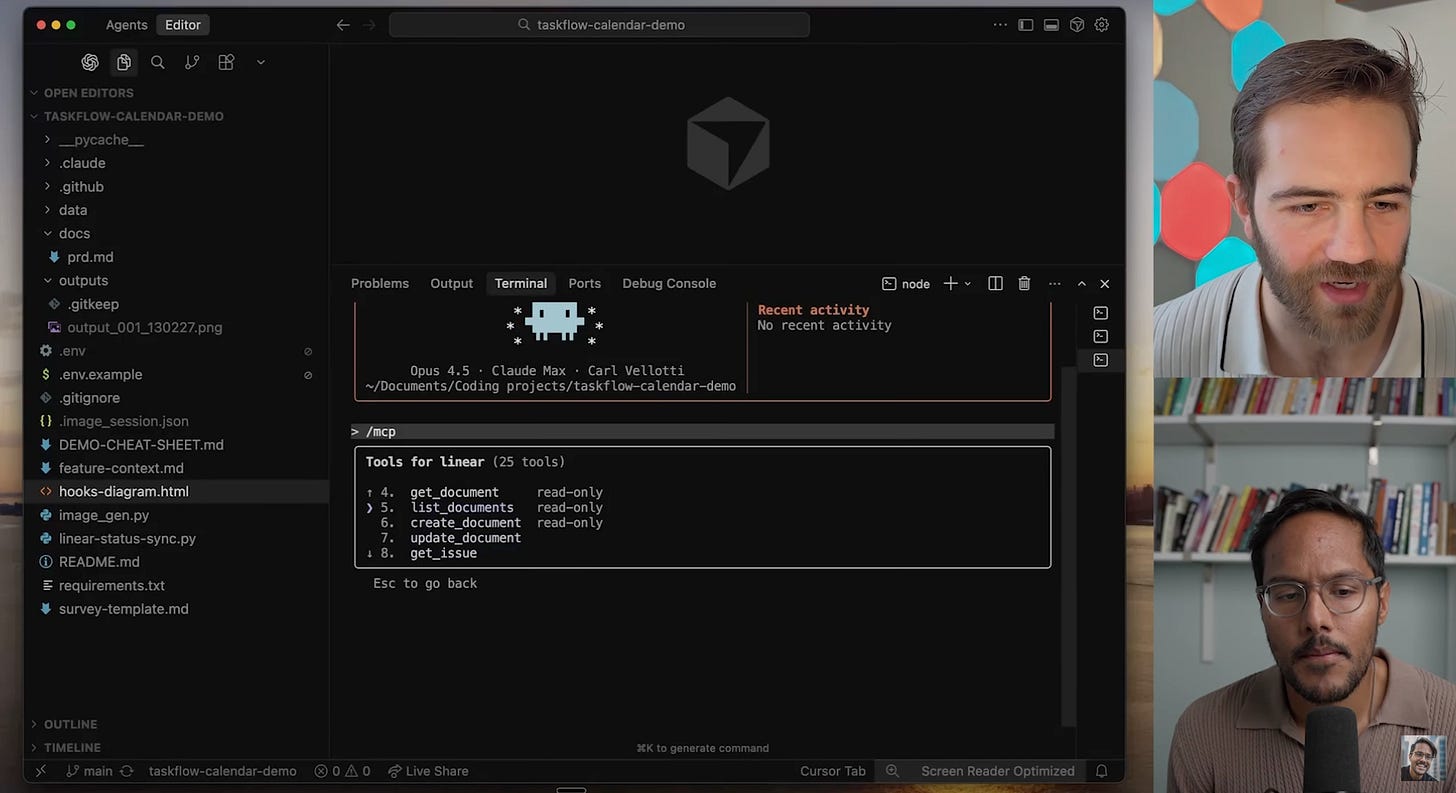Open the requirements.txt file
1456x793 pixels.
[x=112, y=585]
